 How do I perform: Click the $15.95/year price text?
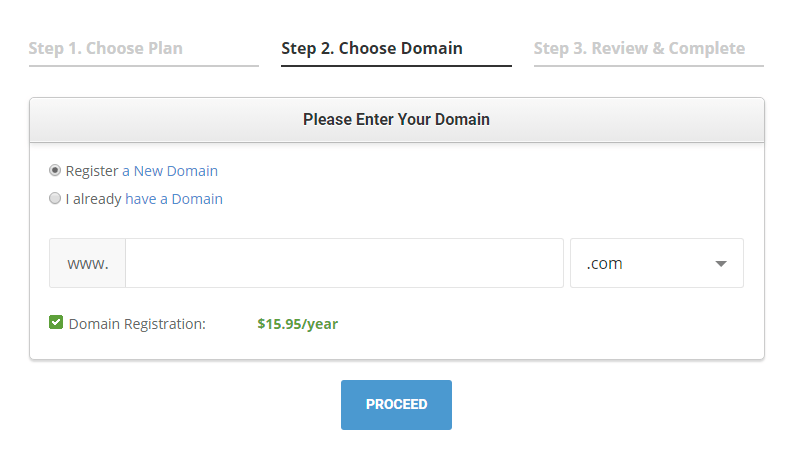(297, 324)
